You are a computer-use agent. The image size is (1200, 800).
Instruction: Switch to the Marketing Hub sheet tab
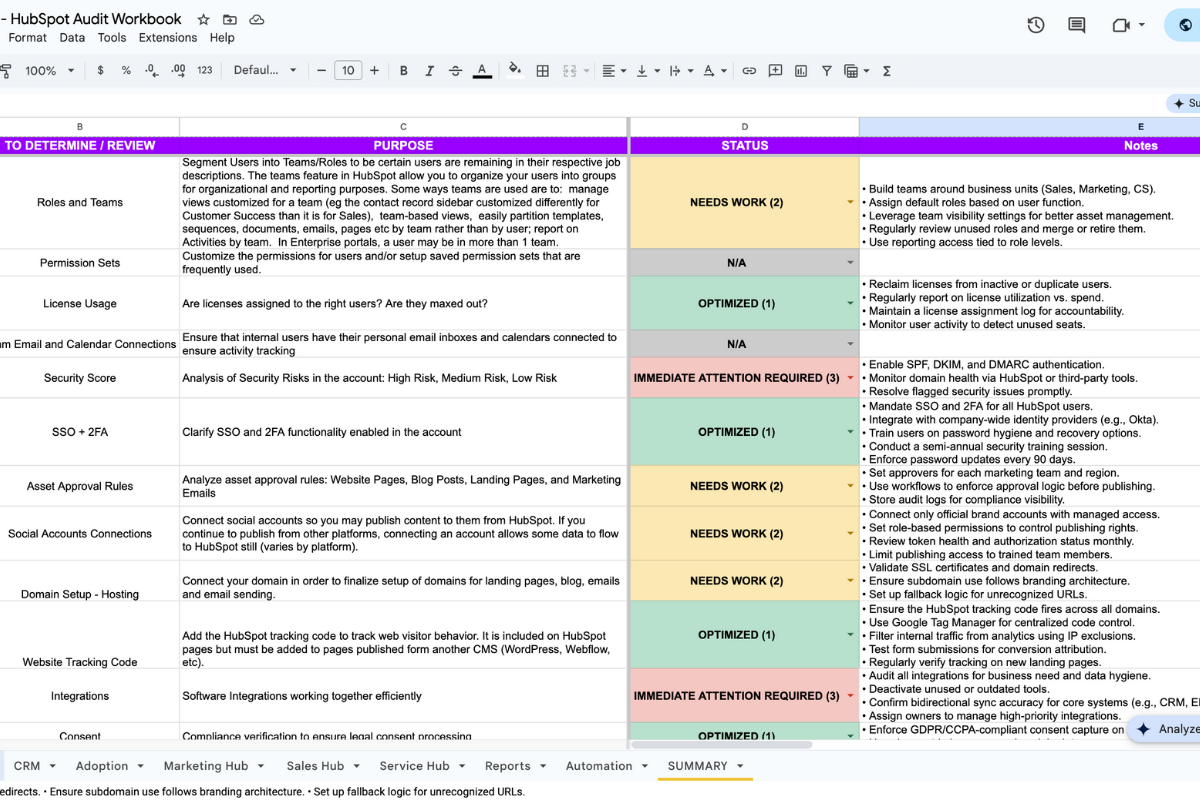pyautogui.click(x=206, y=766)
